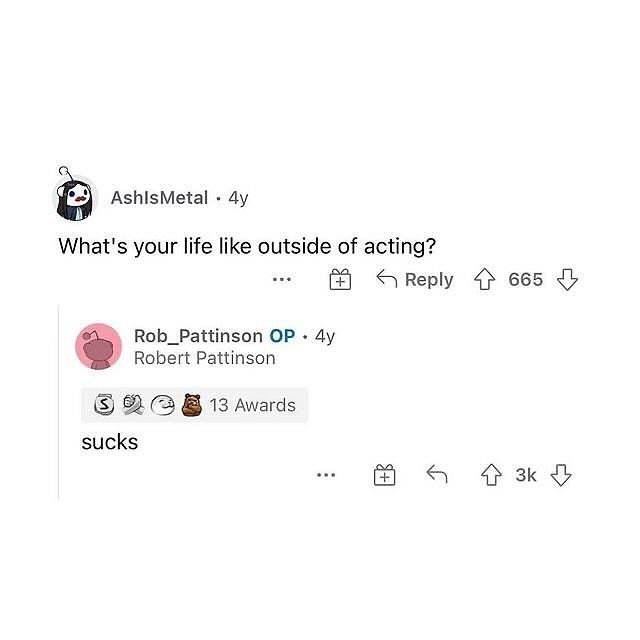
Task: Click AshIsMetal's avatar image
Action: [x=75, y=196]
